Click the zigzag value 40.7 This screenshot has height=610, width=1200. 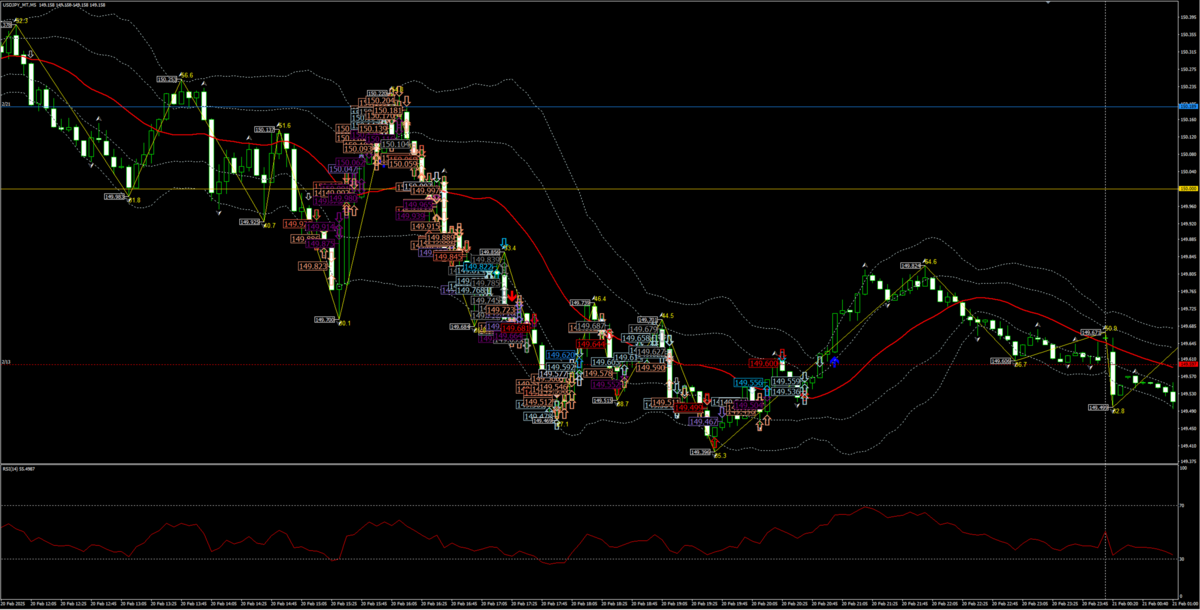point(269,225)
